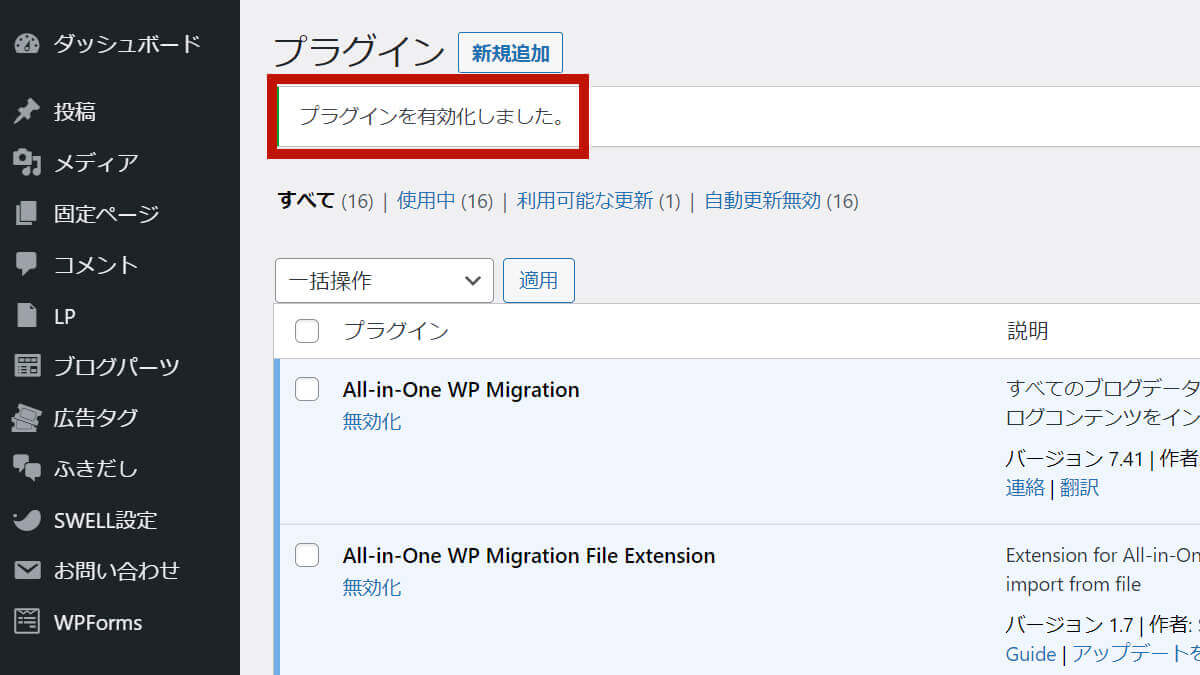Open the 一括操作 dropdown
The image size is (1200, 675).
384,280
